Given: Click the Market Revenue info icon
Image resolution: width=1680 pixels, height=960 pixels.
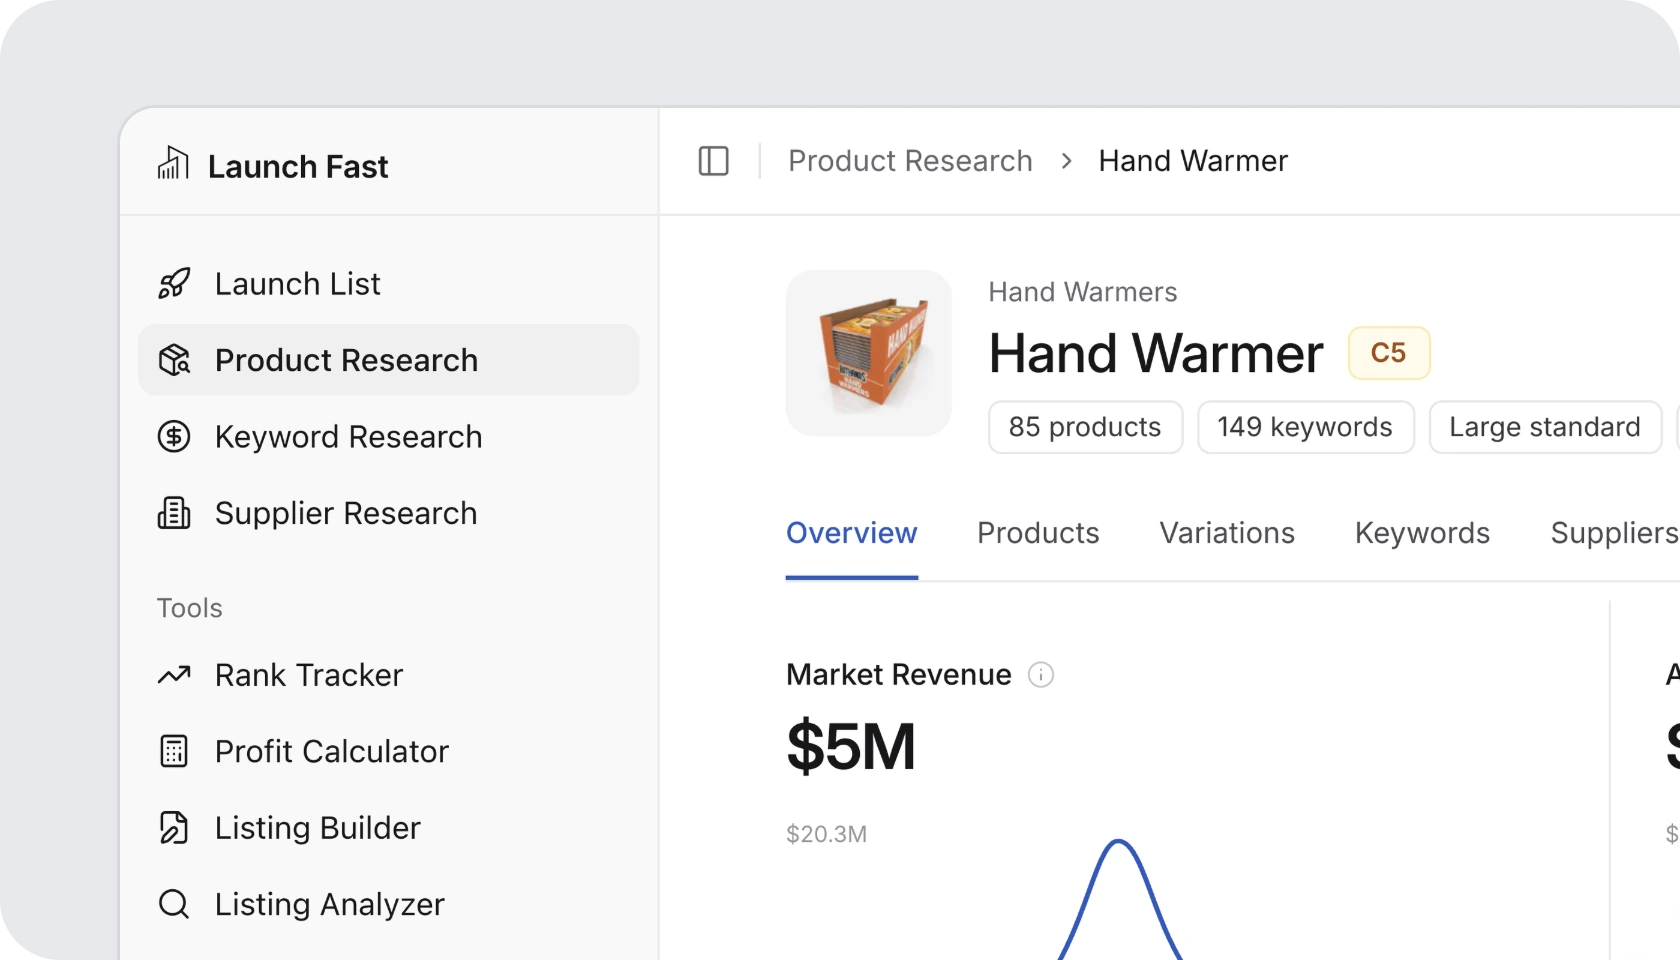Looking at the screenshot, I should tap(1041, 675).
